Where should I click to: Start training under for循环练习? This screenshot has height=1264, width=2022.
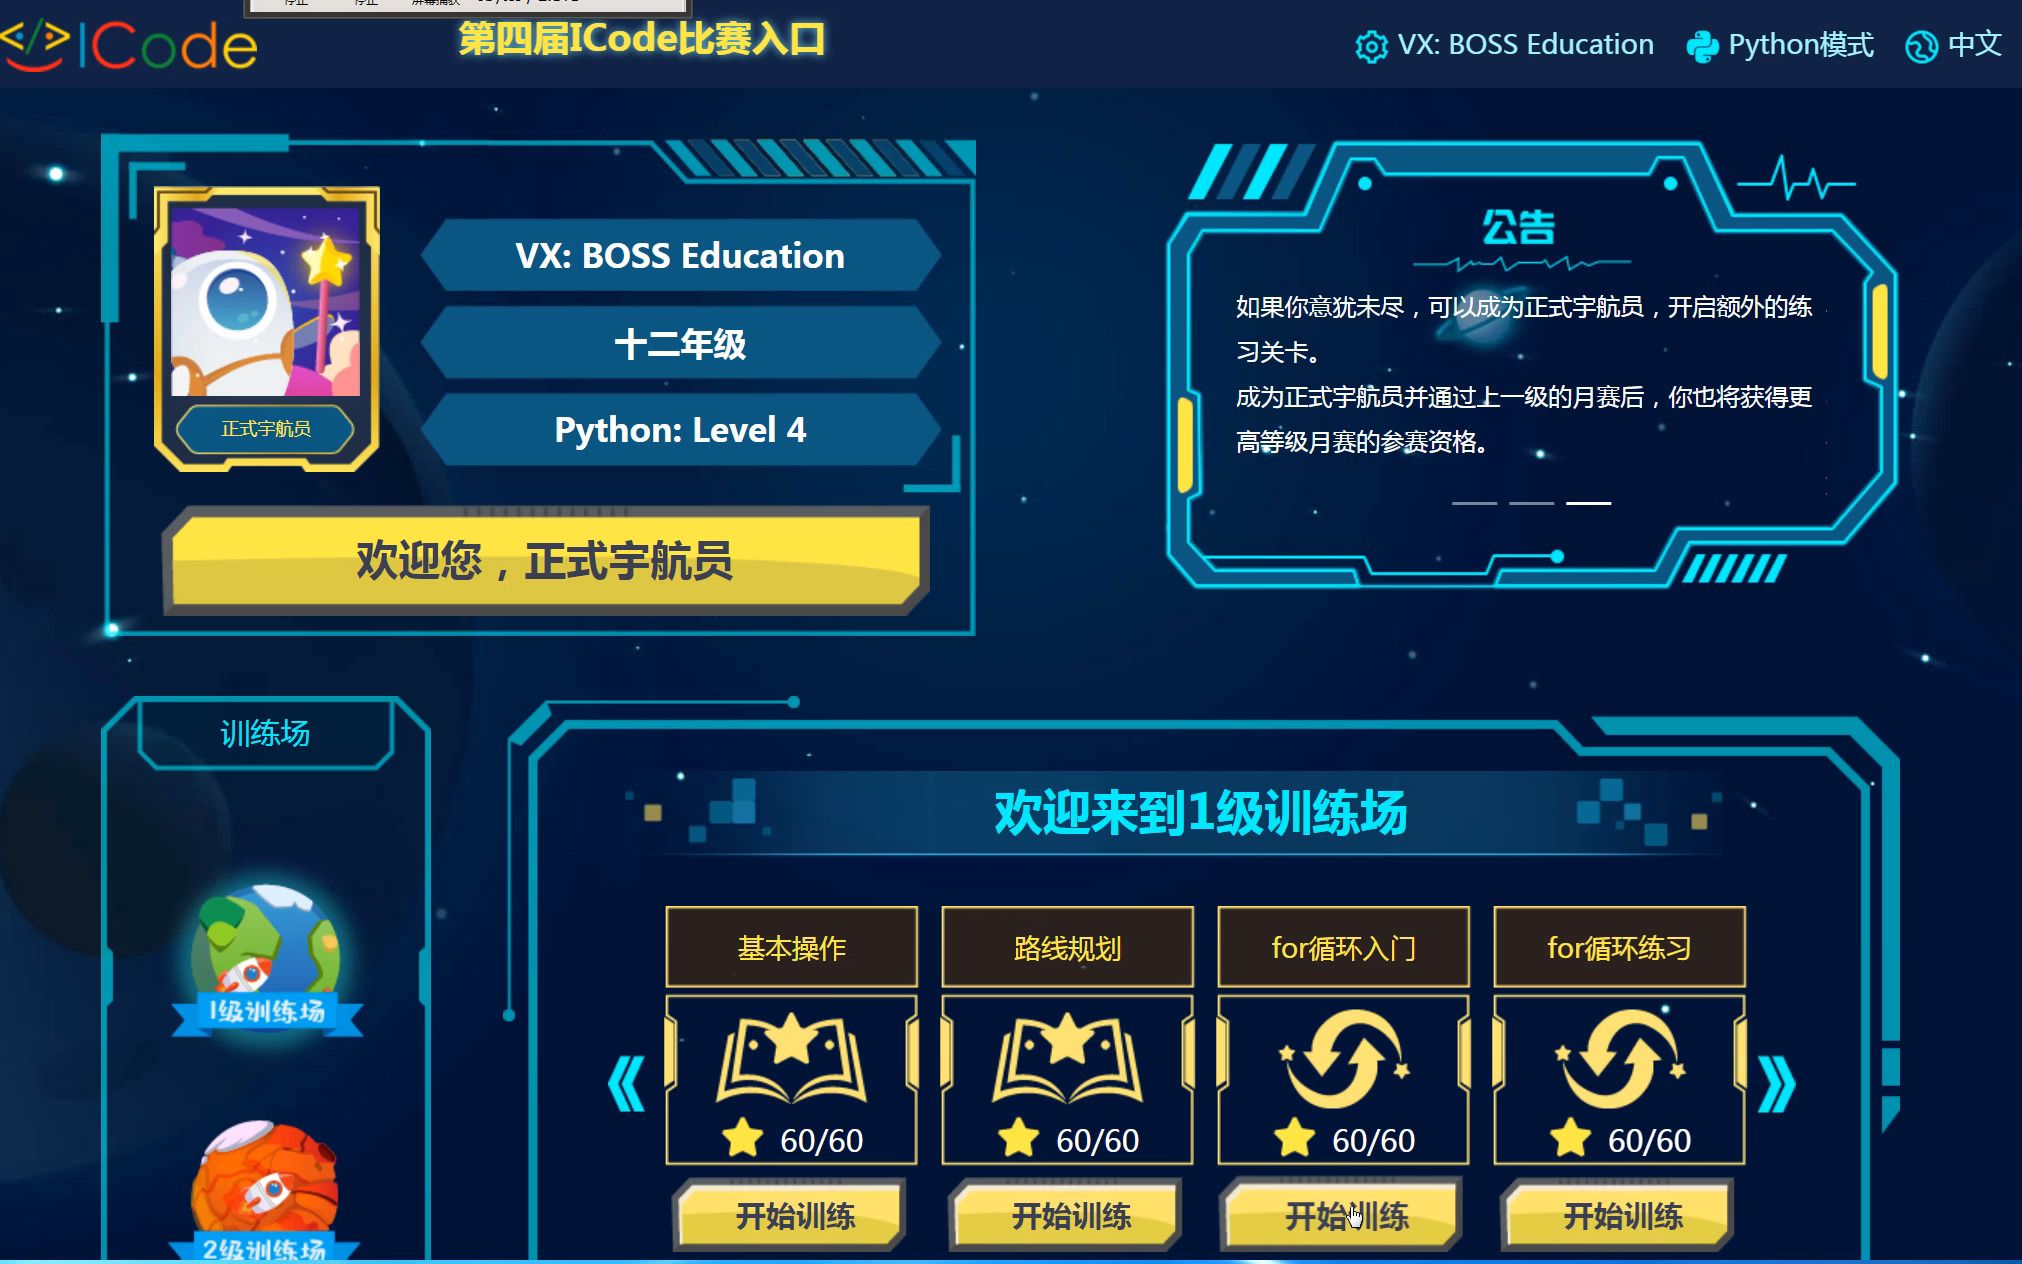pyautogui.click(x=1622, y=1216)
